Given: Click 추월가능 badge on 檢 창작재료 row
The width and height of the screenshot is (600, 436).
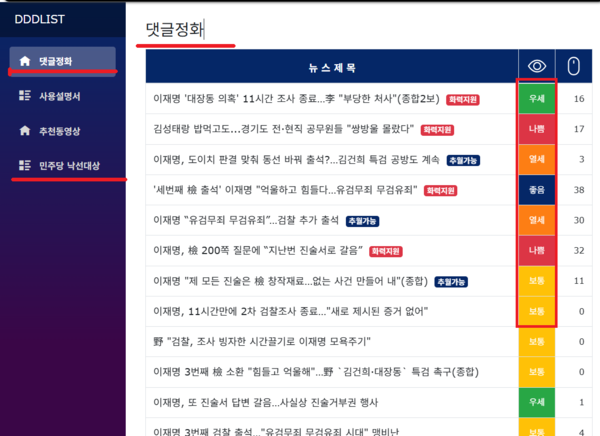Looking at the screenshot, I should pos(451,282).
